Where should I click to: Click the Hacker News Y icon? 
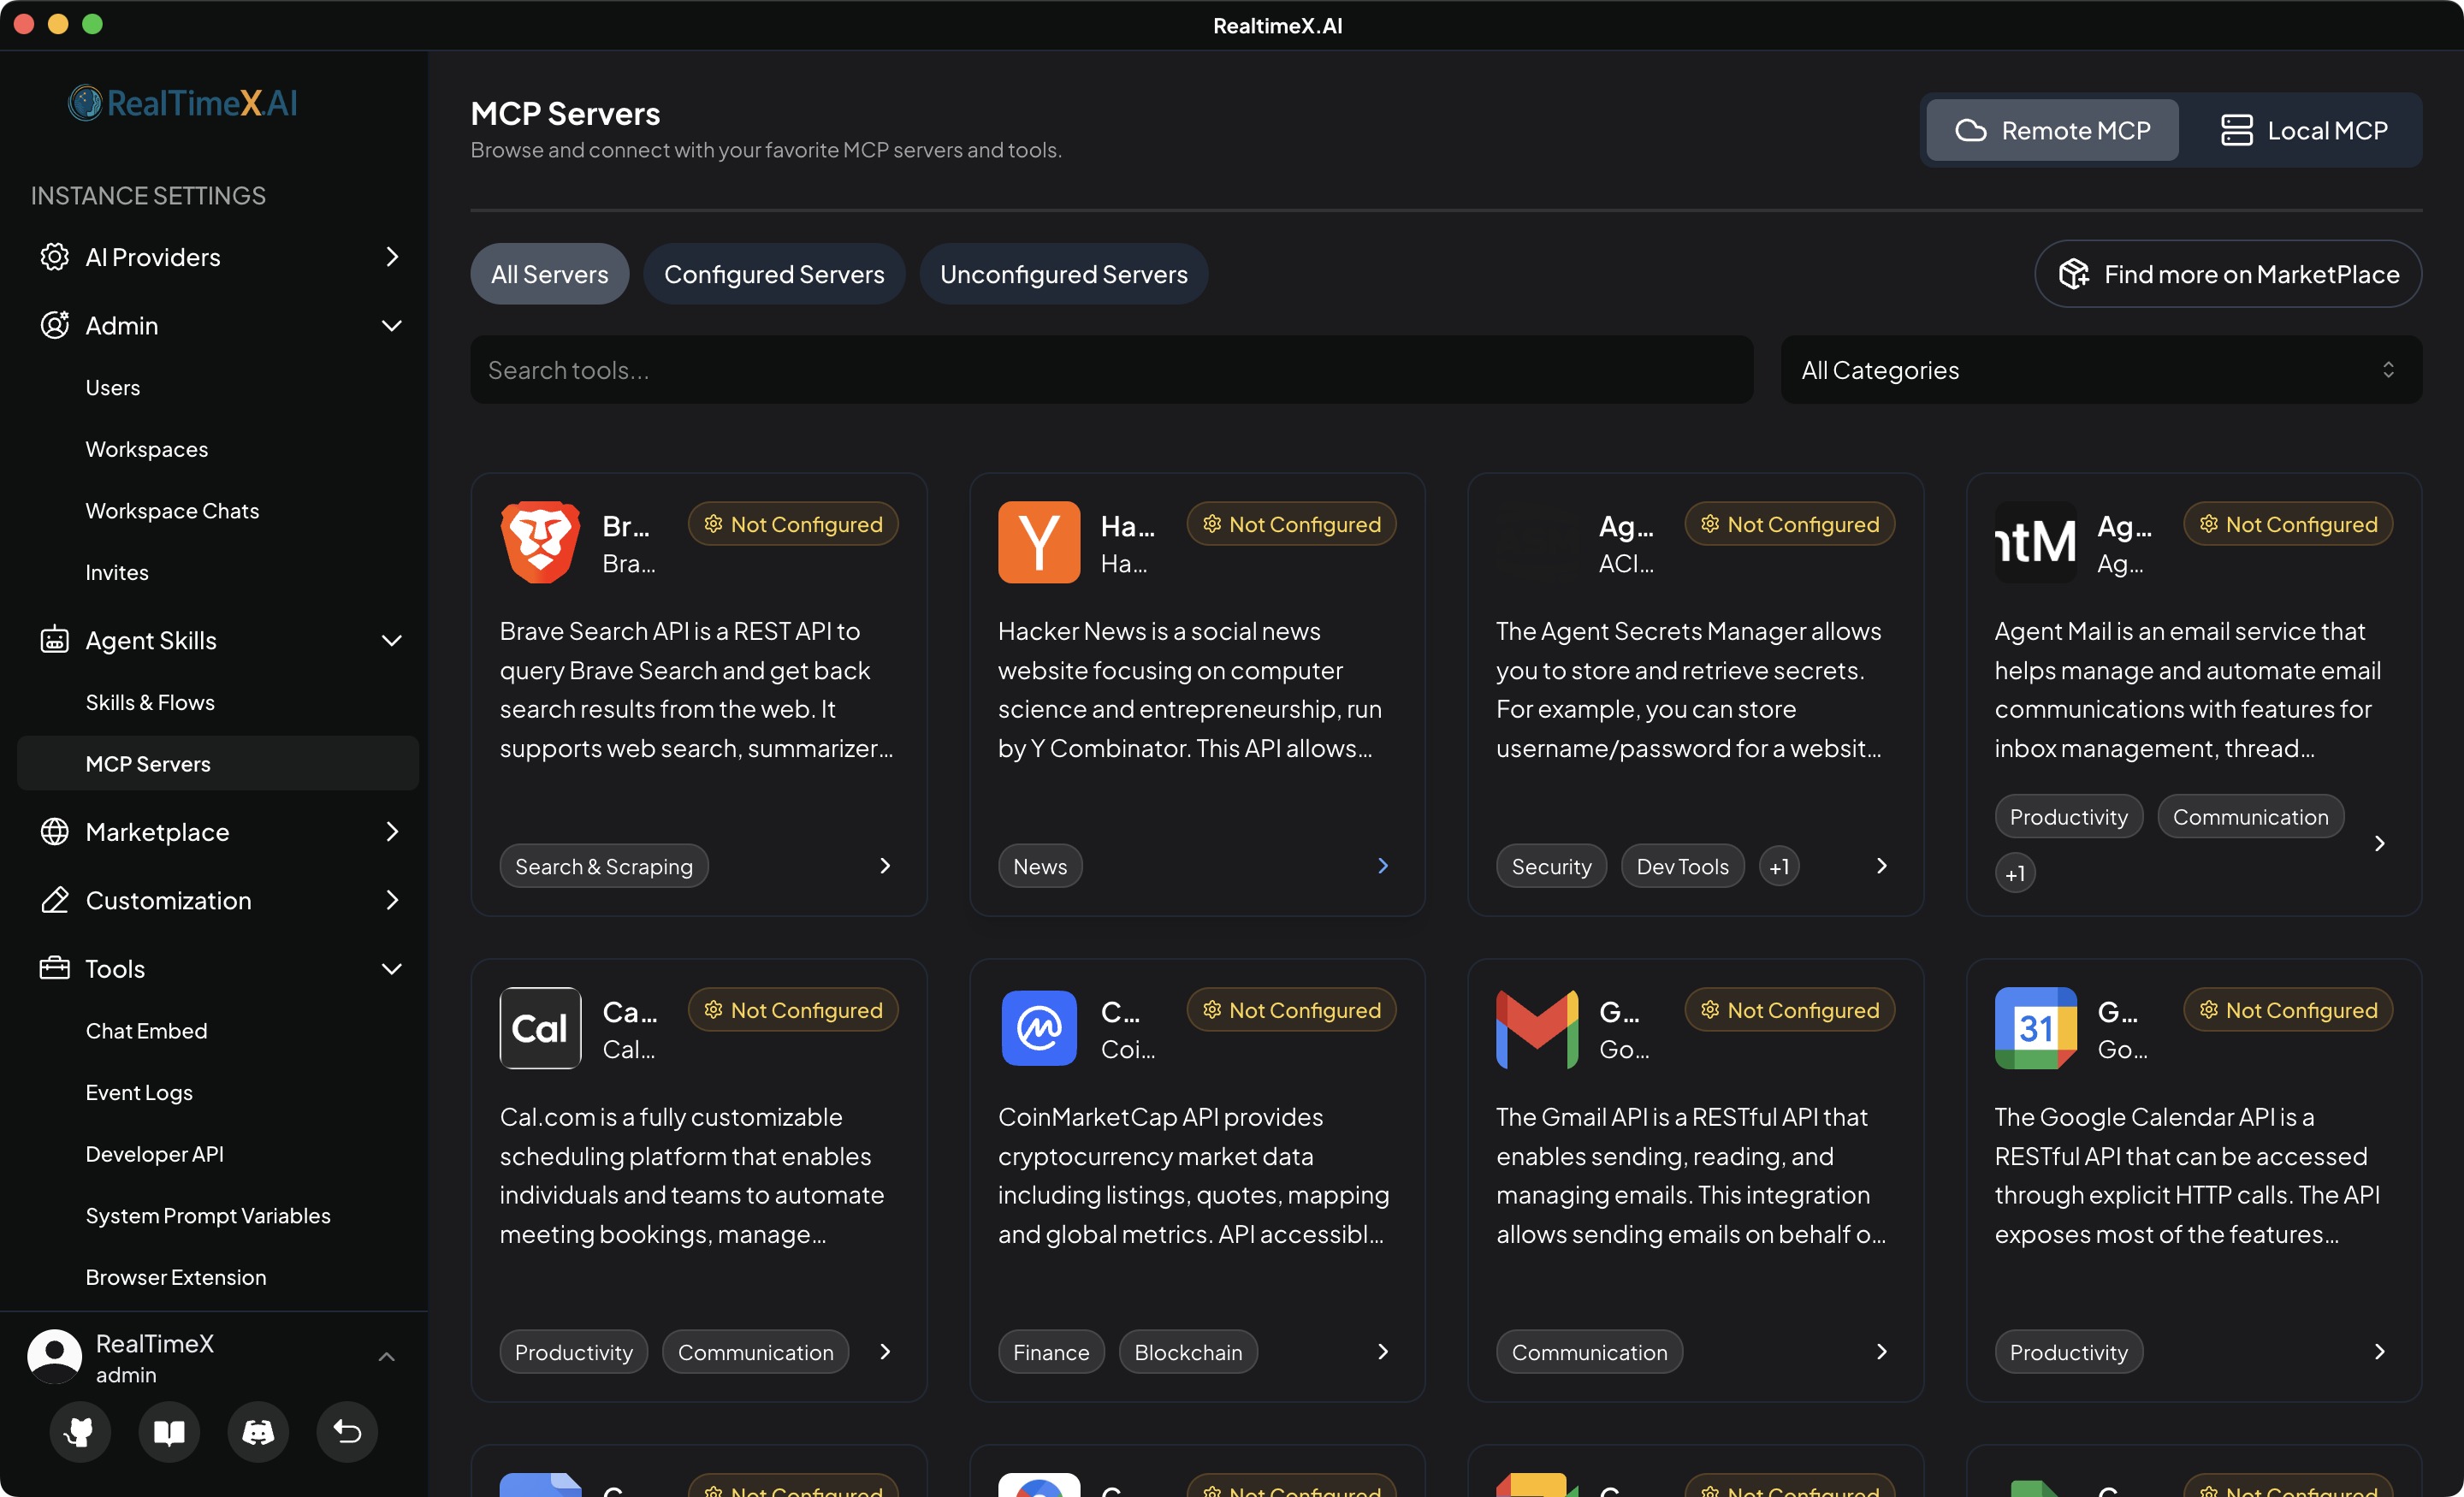coord(1038,542)
